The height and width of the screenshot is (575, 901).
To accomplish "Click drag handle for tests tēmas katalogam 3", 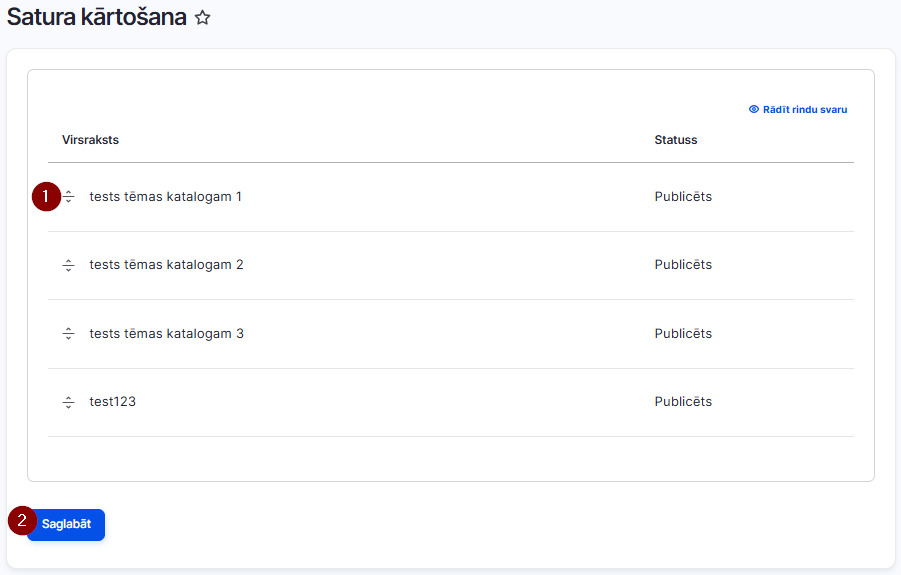I will 68,334.
